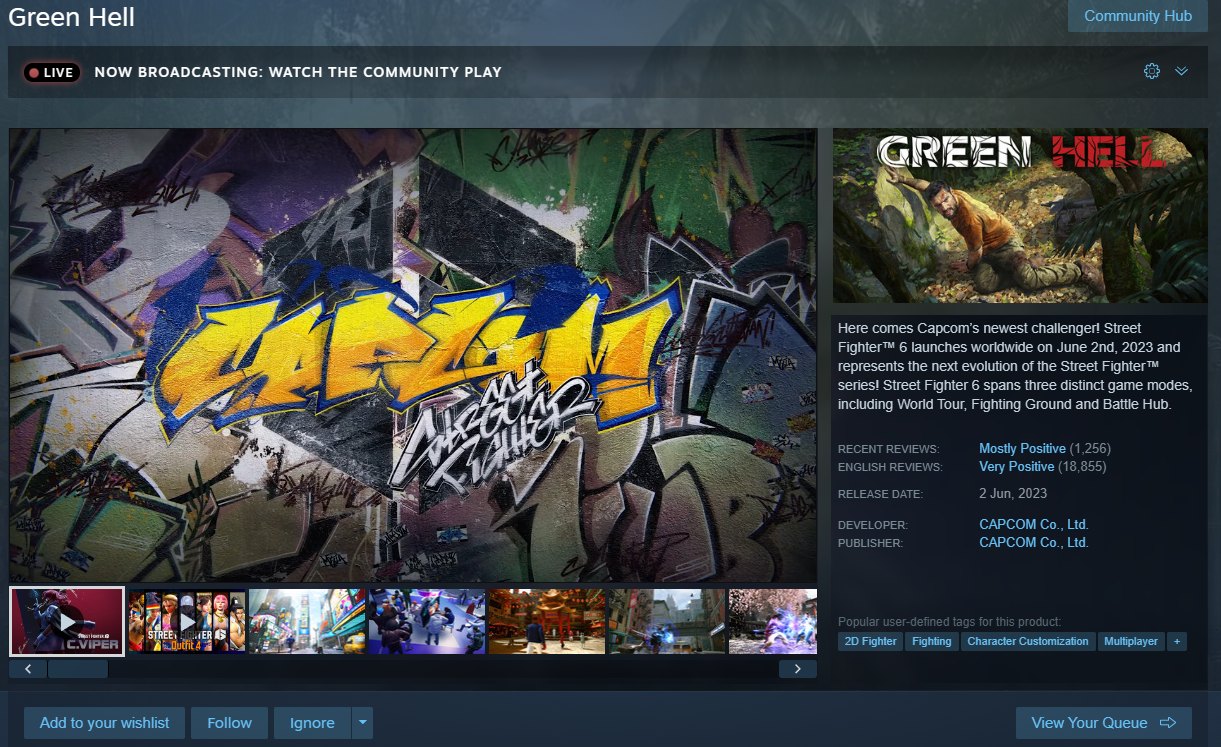Open the Ignore options dropdown arrow
Image resolution: width=1221 pixels, height=747 pixels.
coord(362,723)
